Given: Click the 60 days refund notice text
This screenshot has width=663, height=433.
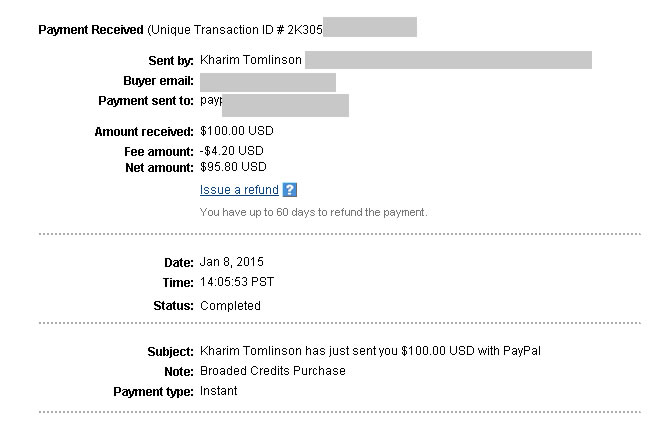Looking at the screenshot, I should click(313, 212).
